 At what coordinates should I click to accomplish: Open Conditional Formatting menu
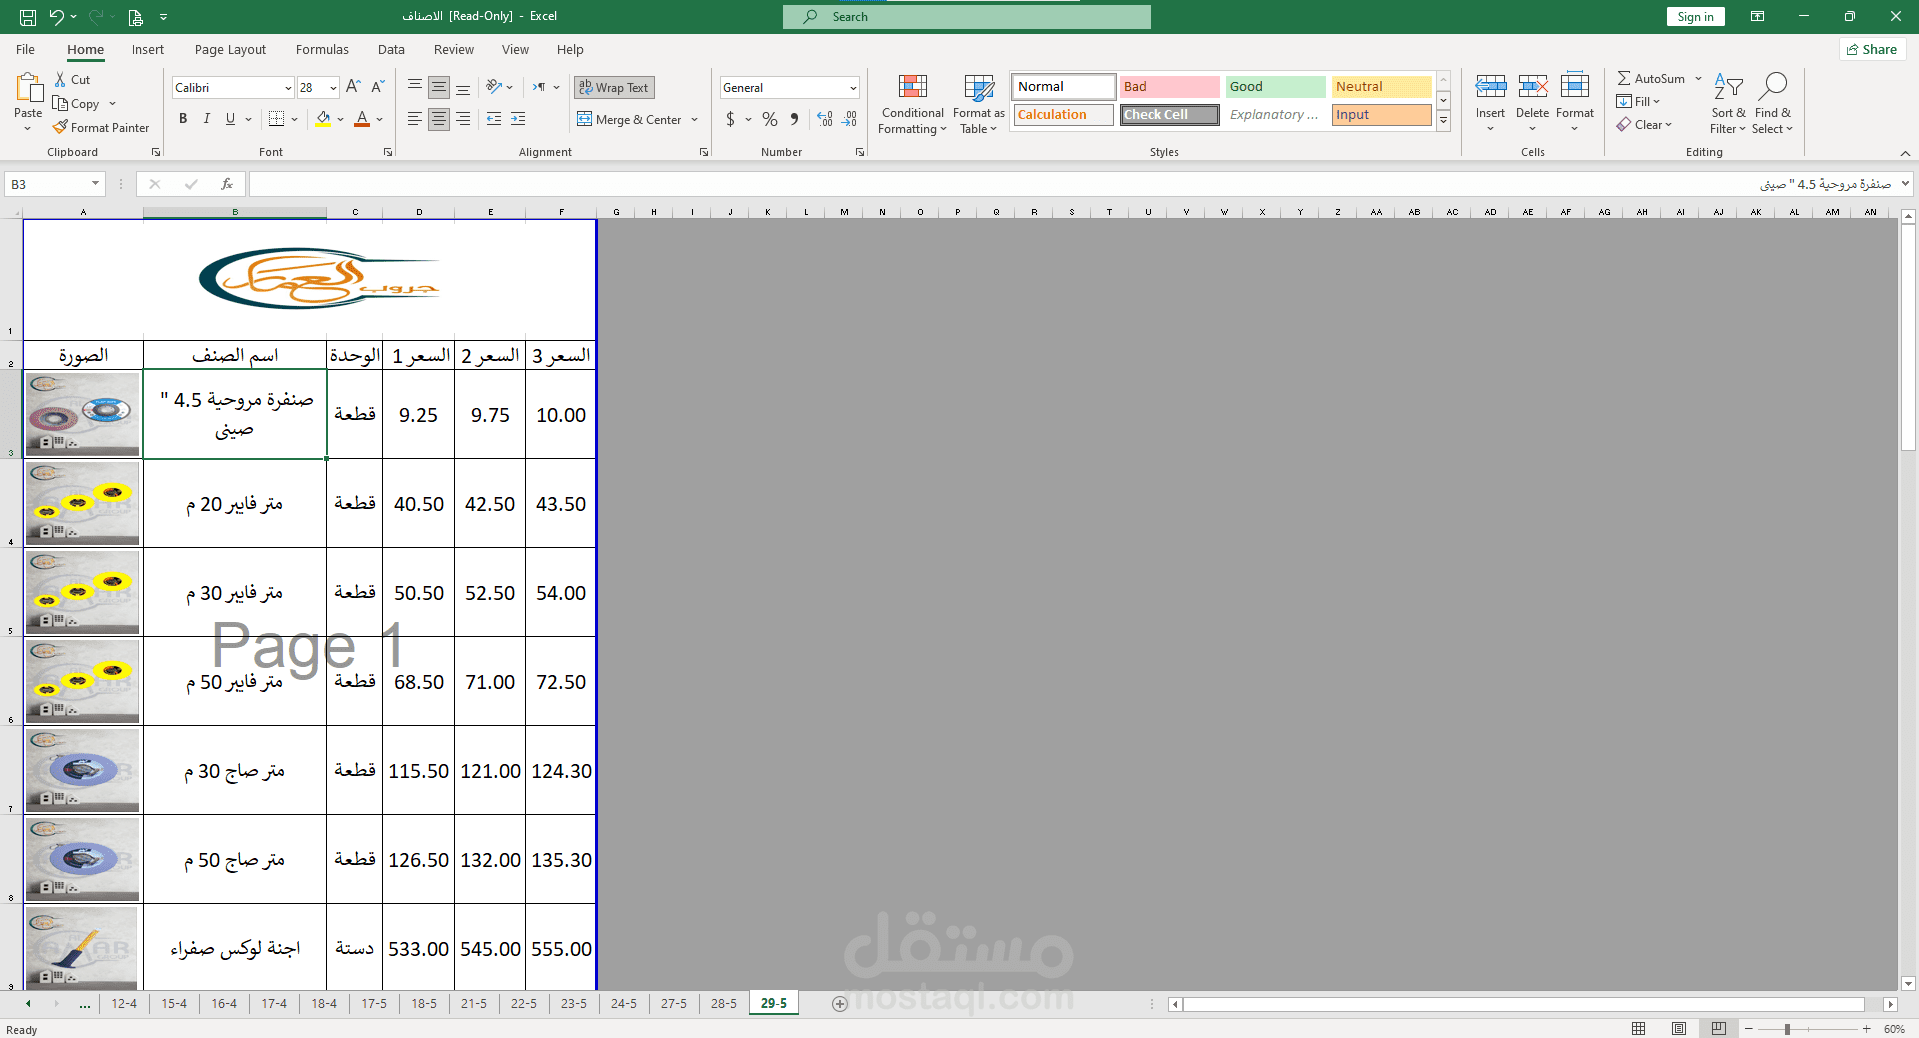(912, 104)
